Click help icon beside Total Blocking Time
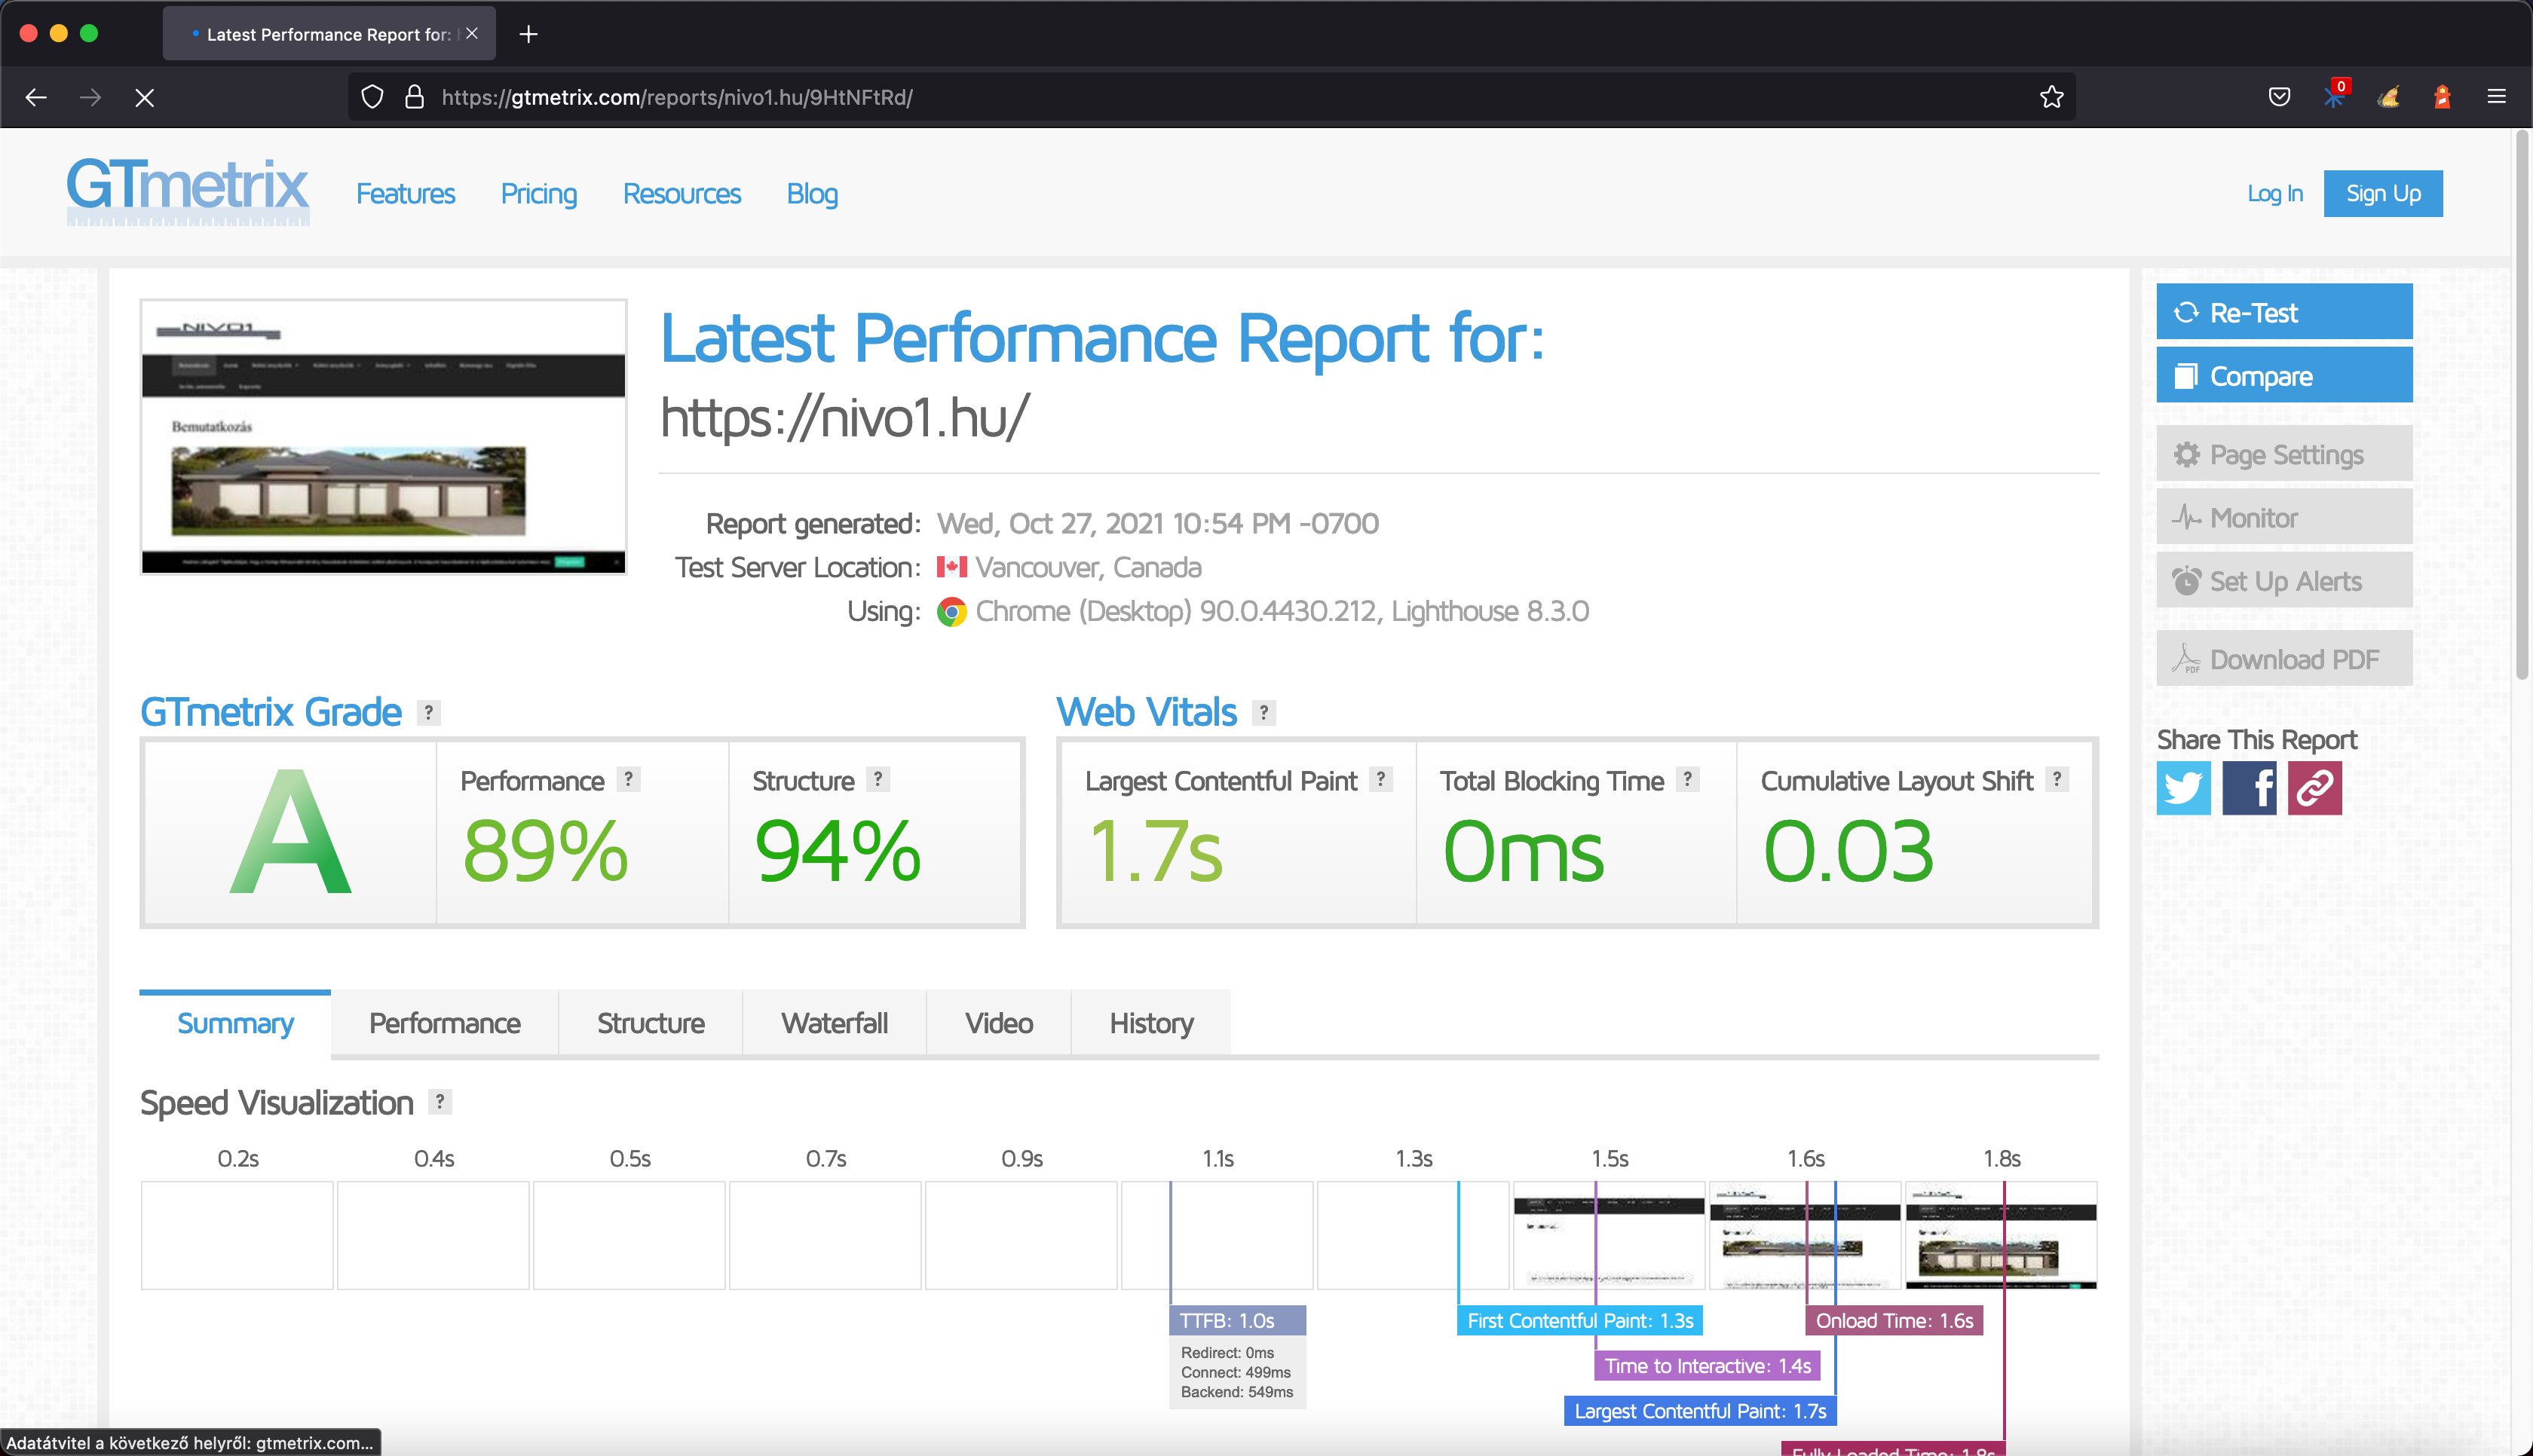This screenshot has height=1456, width=2533. click(x=1687, y=779)
